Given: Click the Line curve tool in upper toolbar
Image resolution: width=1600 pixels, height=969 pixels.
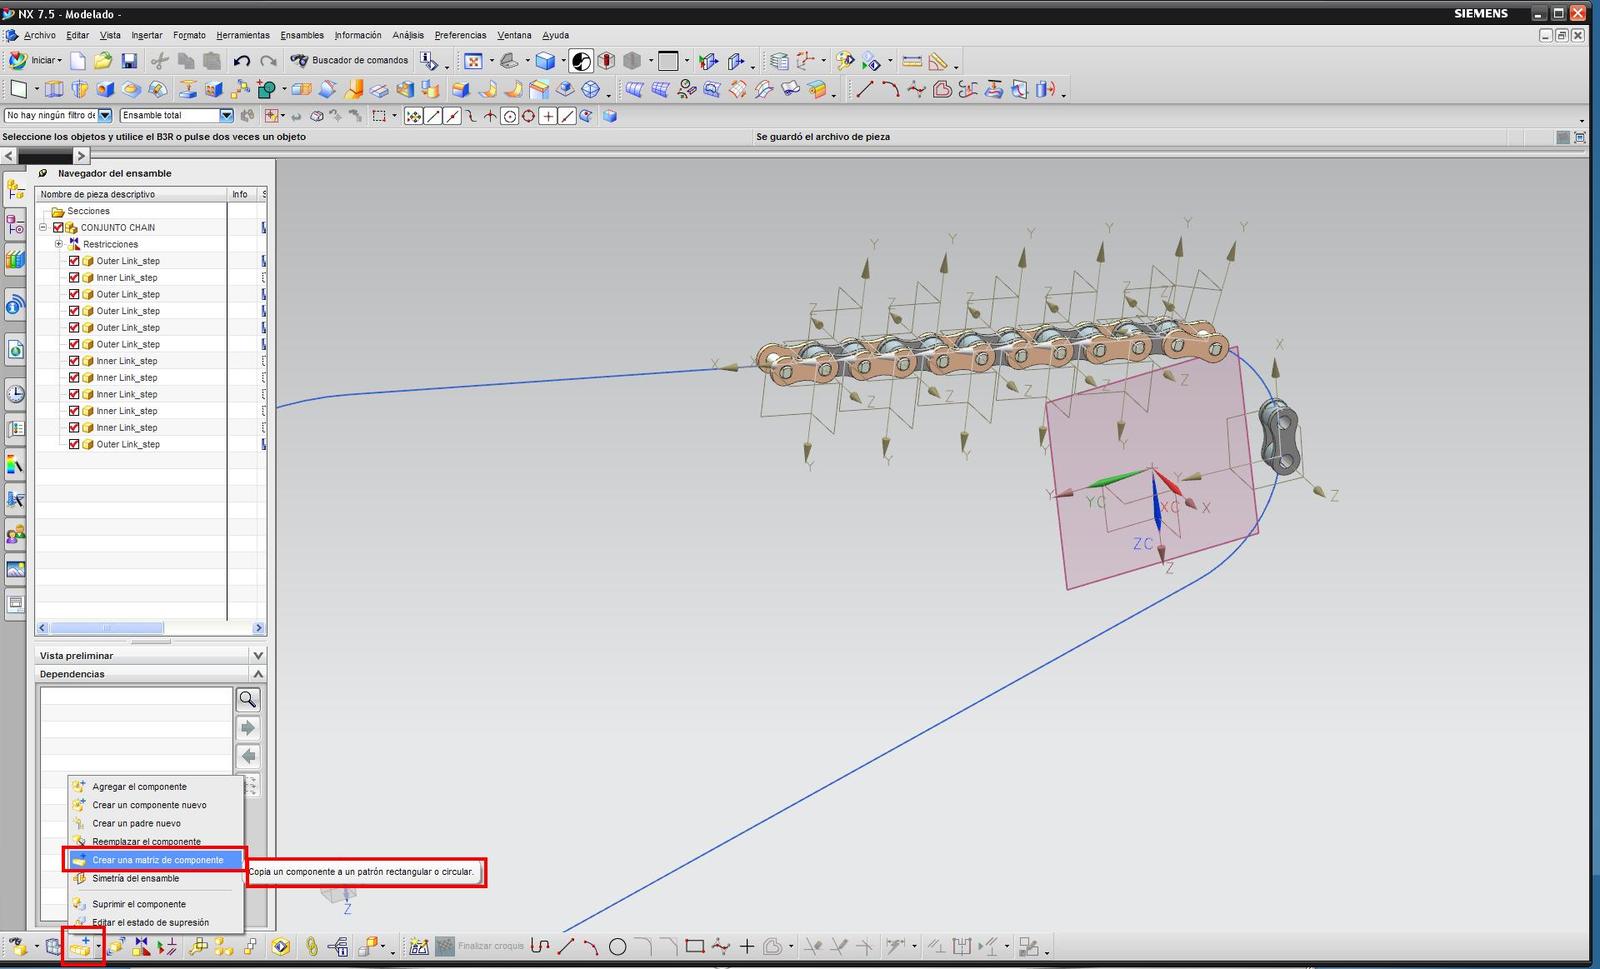Looking at the screenshot, I should pyautogui.click(x=864, y=90).
